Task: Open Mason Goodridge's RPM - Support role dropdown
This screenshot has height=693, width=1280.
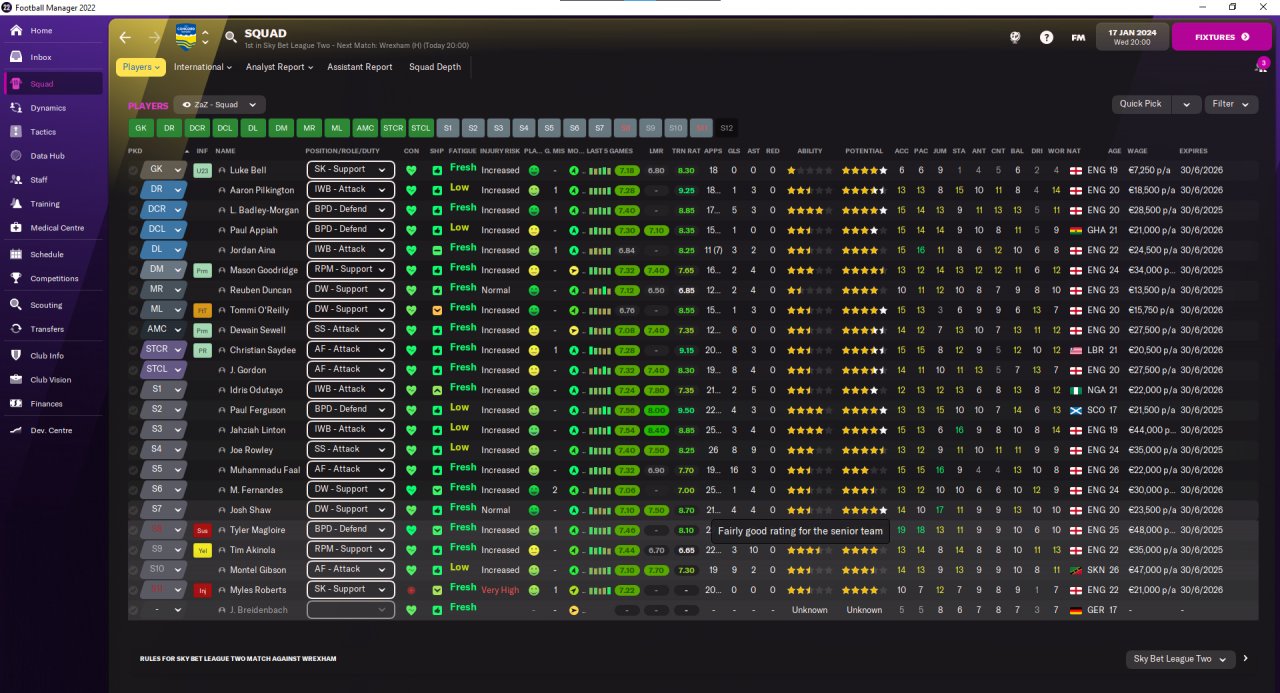Action: pyautogui.click(x=350, y=270)
